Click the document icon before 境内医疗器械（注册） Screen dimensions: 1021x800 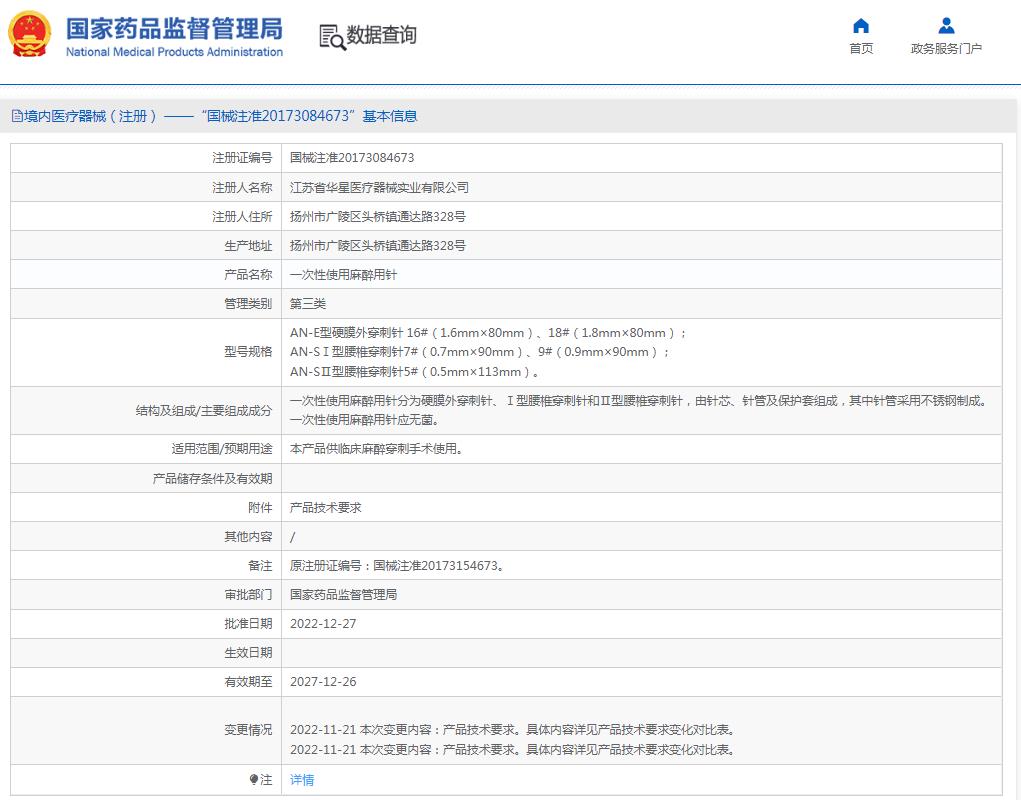tap(17, 116)
